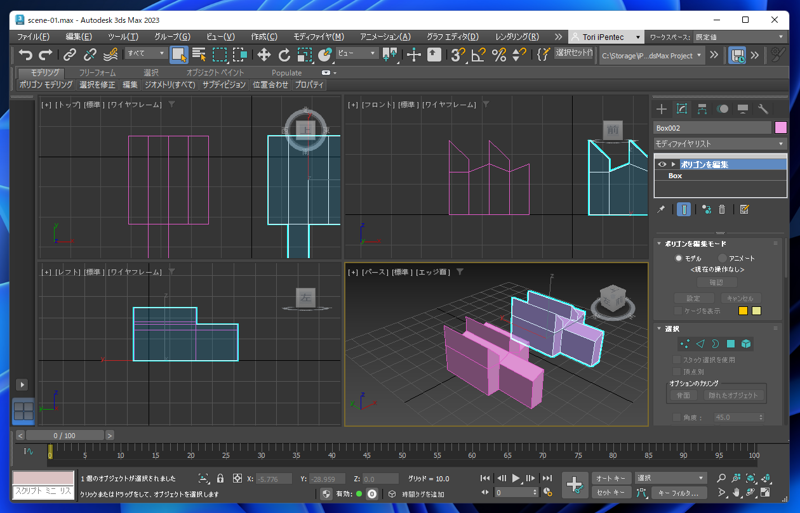This screenshot has height=513, width=800.
Task: Open the レンダリング(R) menu
Action: (x=517, y=37)
